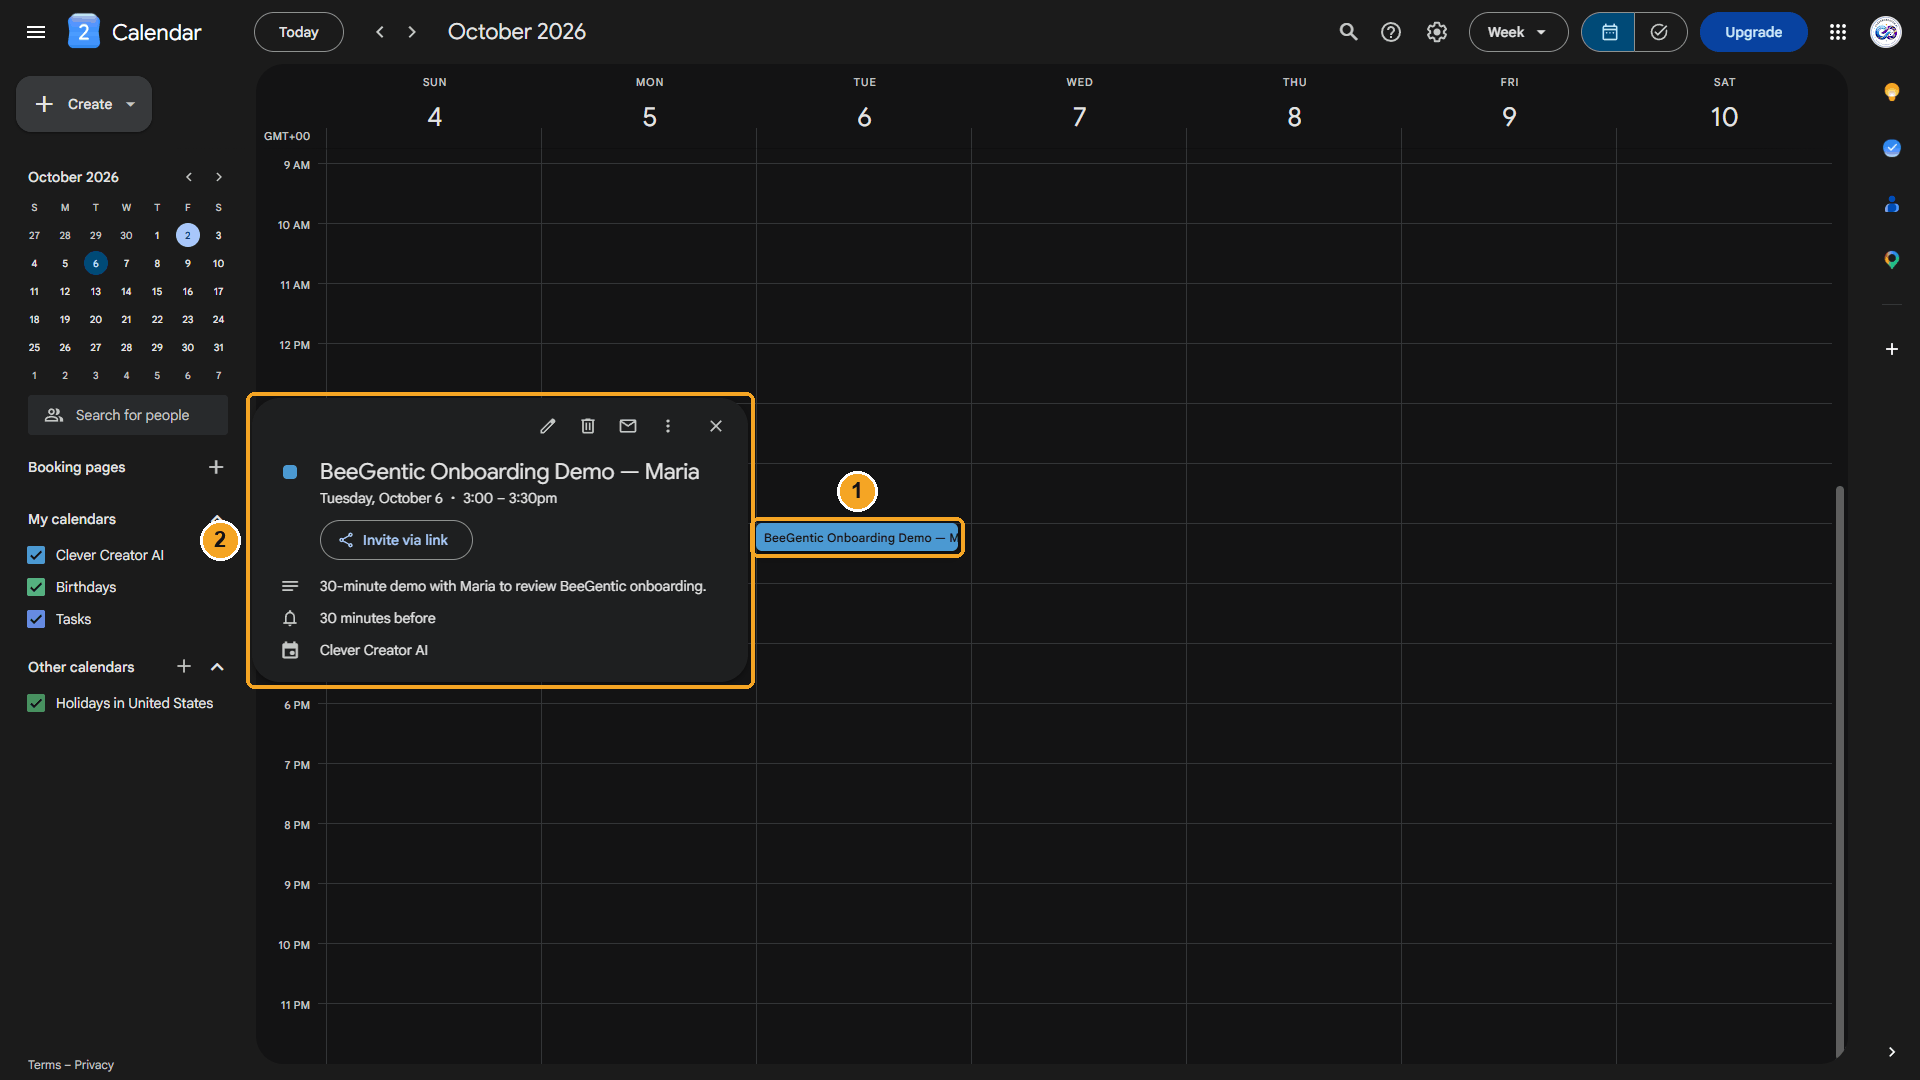This screenshot has height=1080, width=1920.
Task: Add a booking page
Action: click(x=216, y=467)
